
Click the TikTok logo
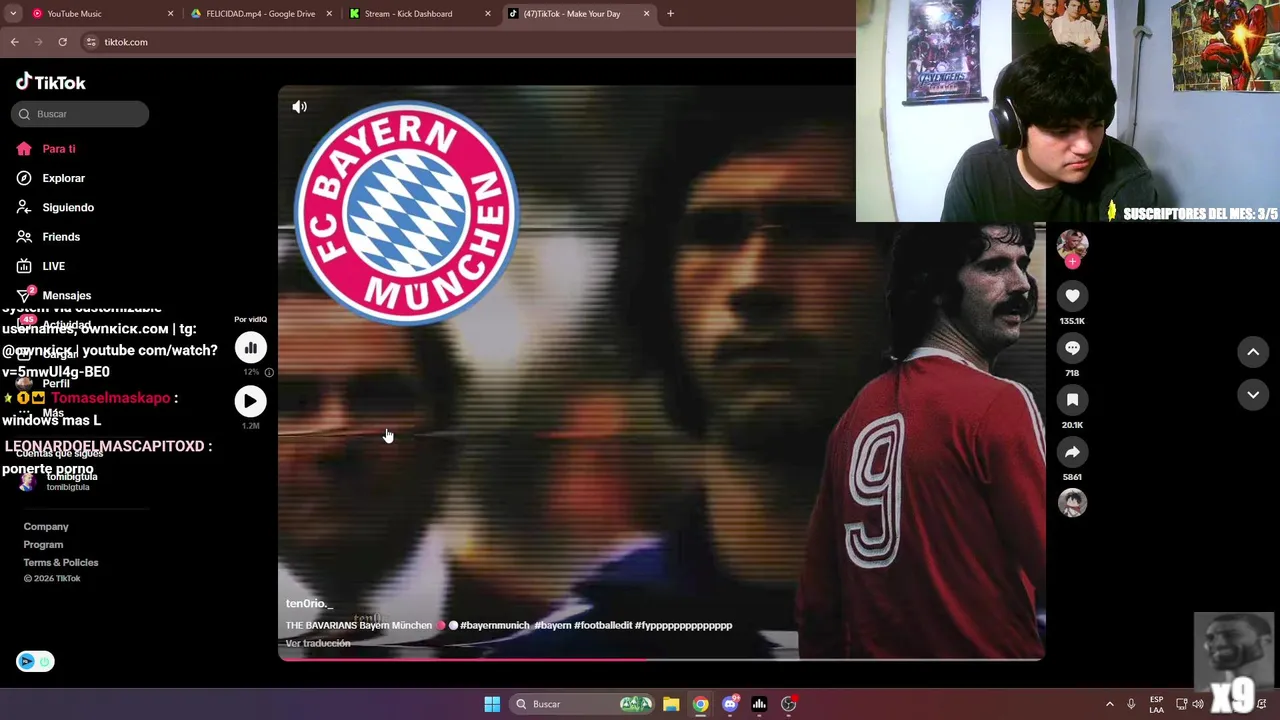click(50, 82)
